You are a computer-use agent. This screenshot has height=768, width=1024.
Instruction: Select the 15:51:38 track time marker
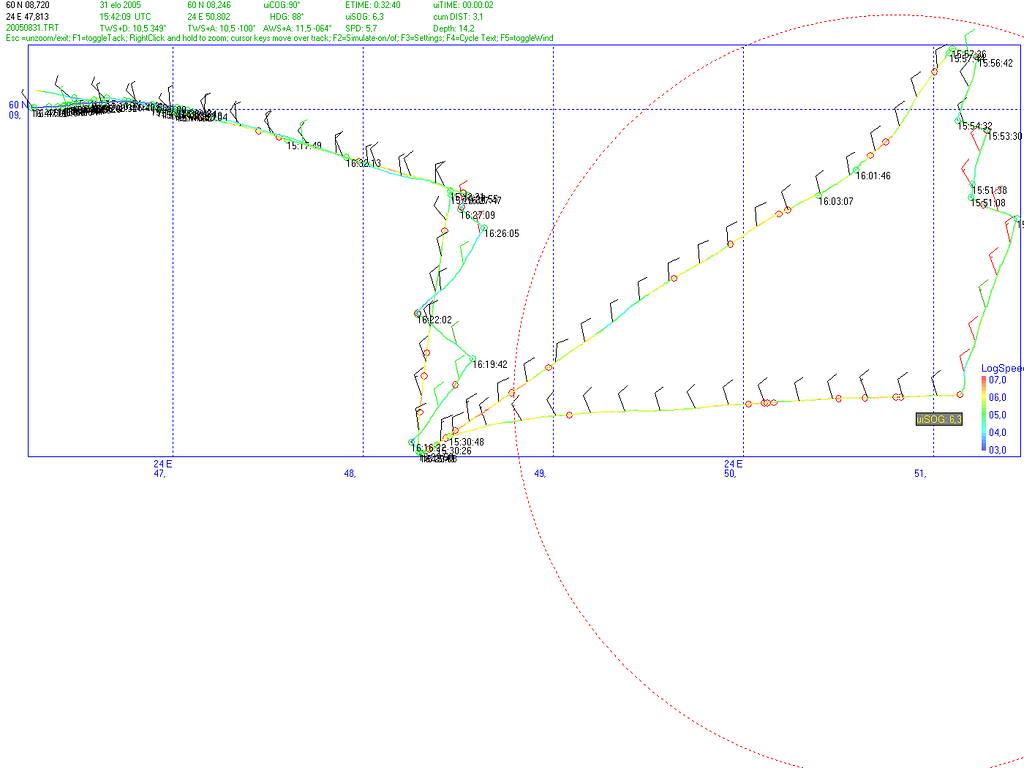pos(989,191)
